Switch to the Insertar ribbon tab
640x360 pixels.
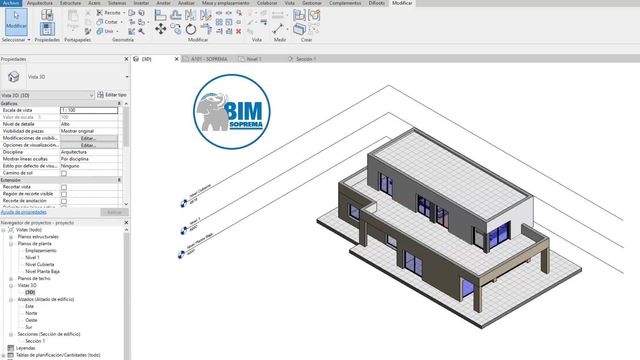pos(141,3)
